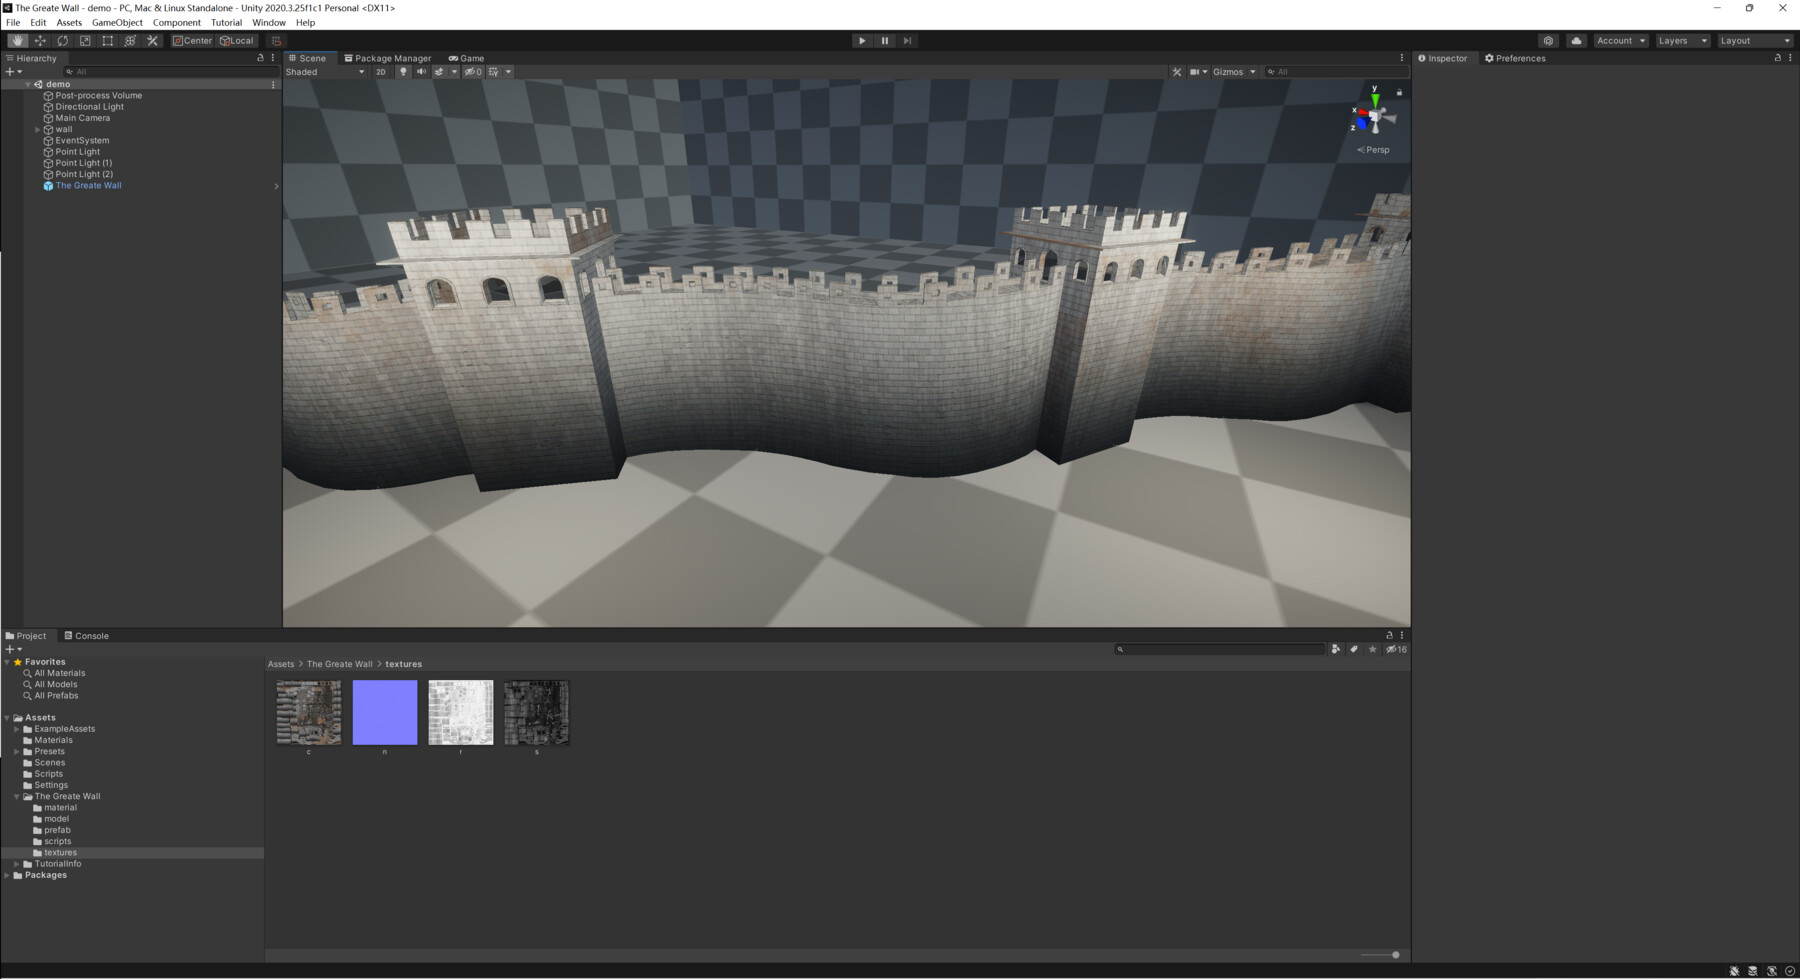This screenshot has height=979, width=1800.
Task: Toggle the Local/Global handle rotation button
Action: 237,41
